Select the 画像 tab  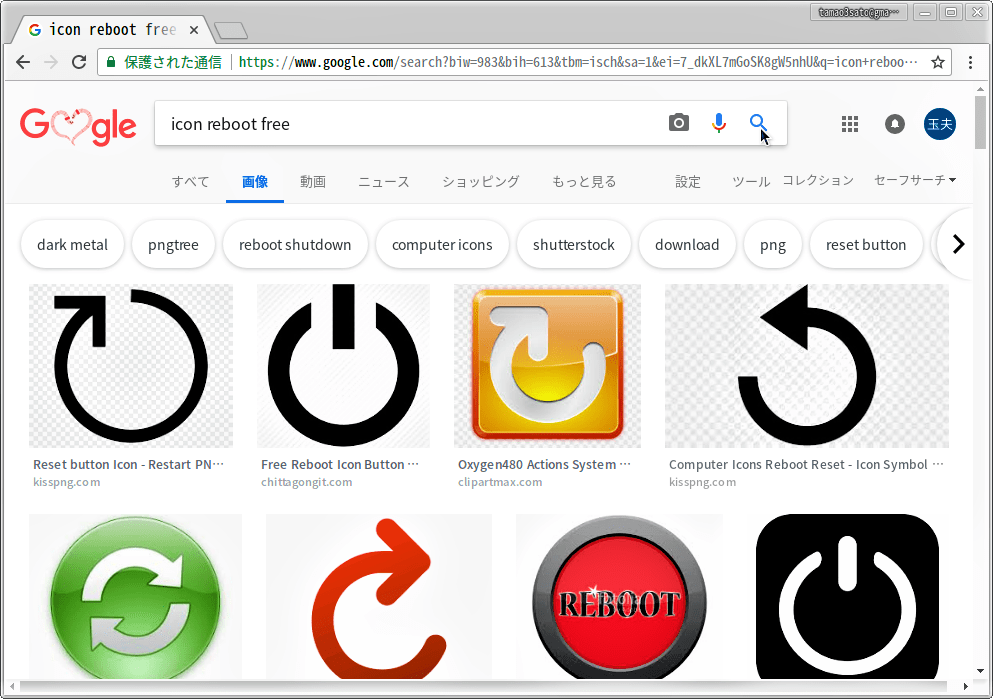(255, 182)
